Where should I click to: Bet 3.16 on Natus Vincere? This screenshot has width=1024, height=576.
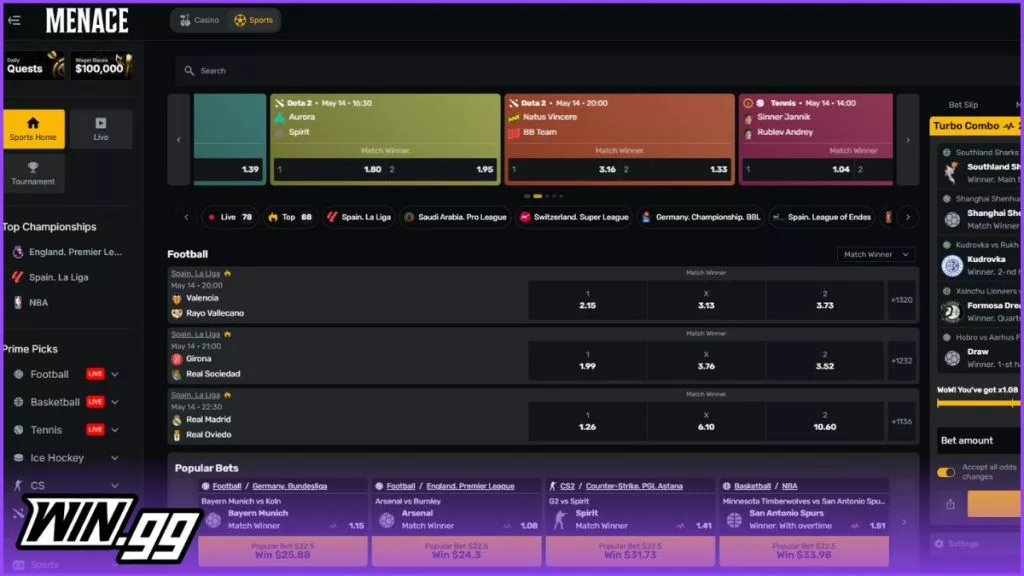click(564, 170)
